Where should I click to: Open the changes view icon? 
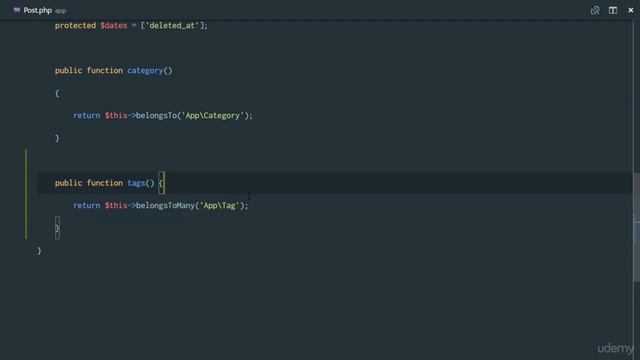(595, 10)
